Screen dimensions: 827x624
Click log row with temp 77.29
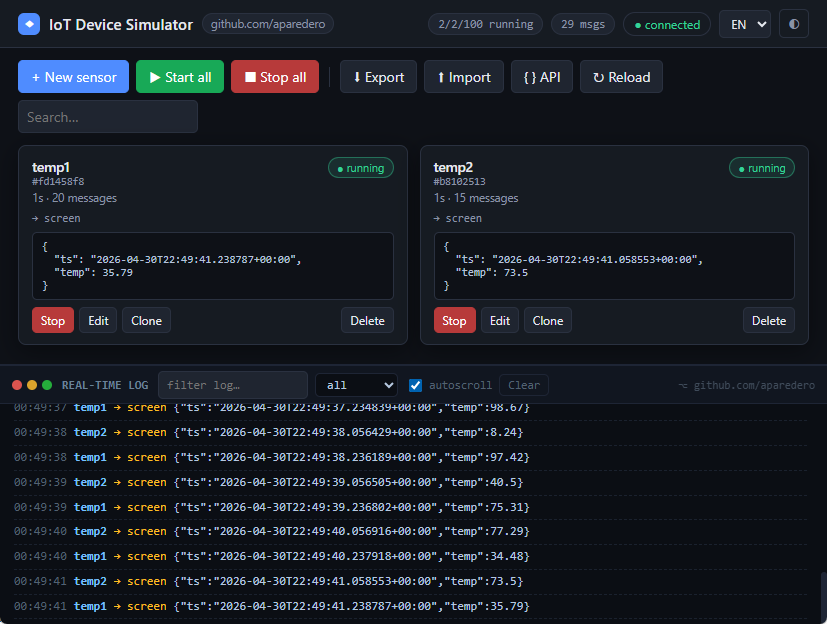(x=410, y=531)
